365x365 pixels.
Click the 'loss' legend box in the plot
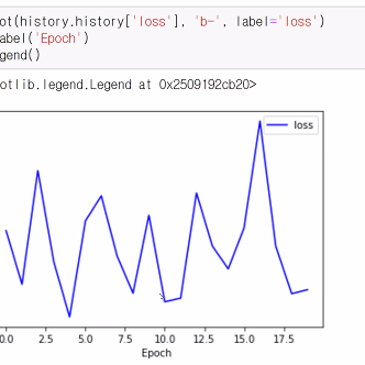(291, 125)
